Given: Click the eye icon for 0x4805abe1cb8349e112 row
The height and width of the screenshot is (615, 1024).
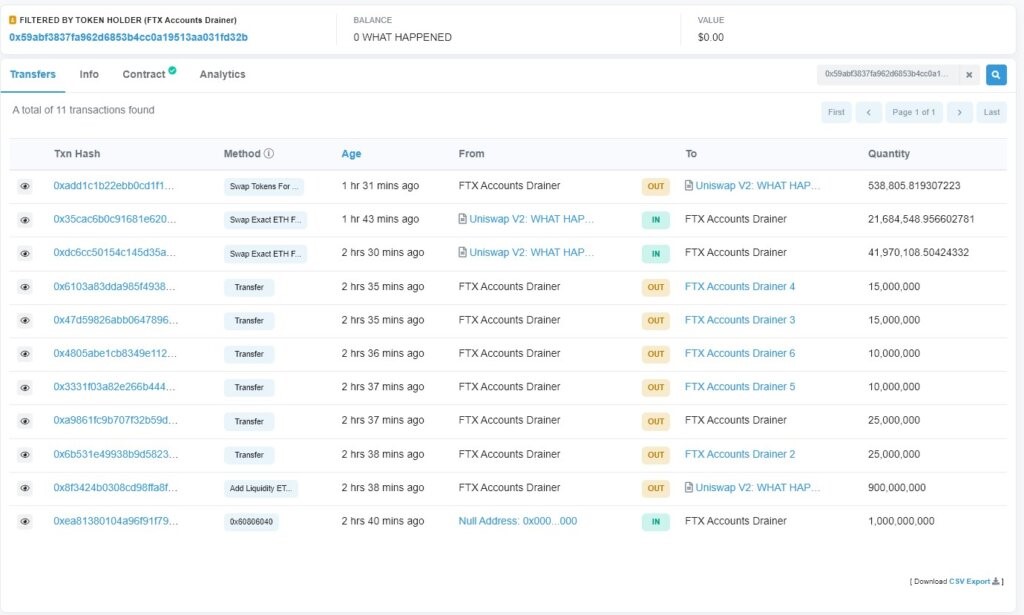Looking at the screenshot, I should (25, 354).
